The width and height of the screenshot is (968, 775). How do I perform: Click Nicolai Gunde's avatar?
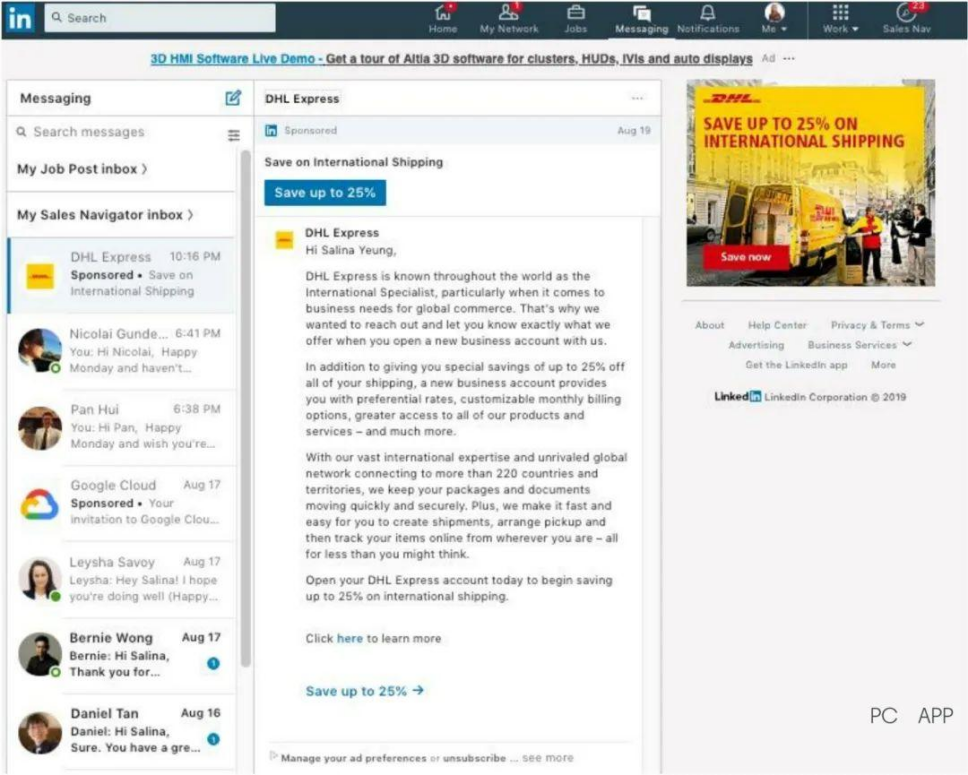tap(40, 351)
